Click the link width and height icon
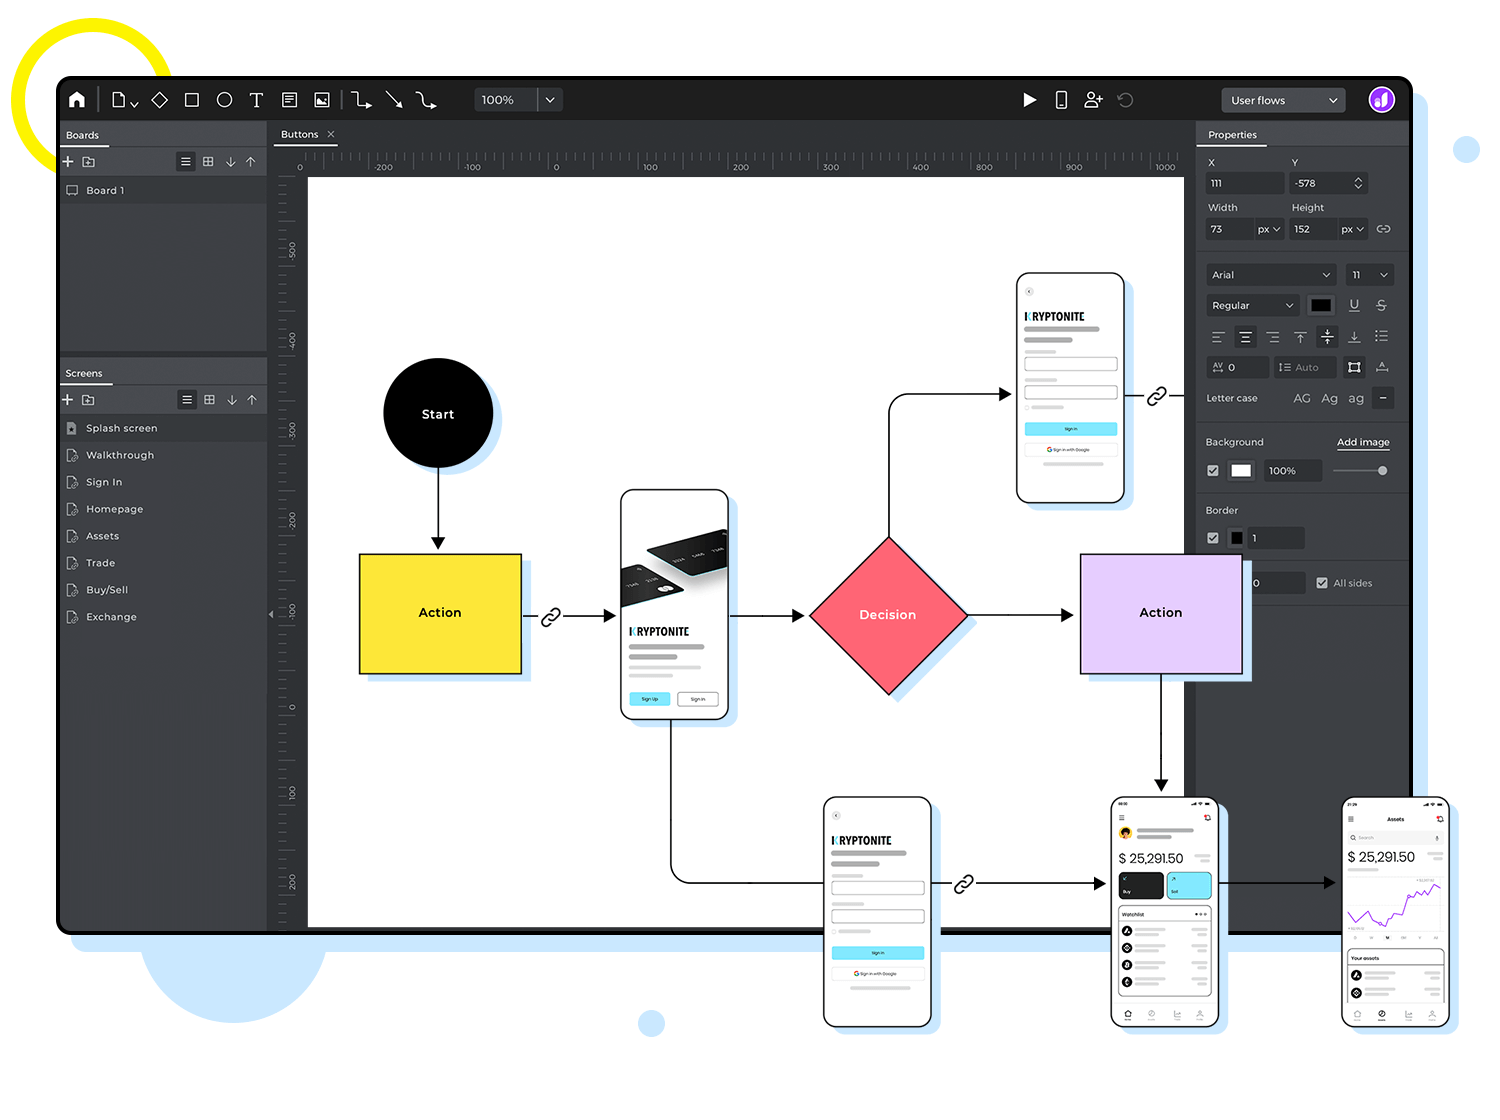 click(1383, 229)
